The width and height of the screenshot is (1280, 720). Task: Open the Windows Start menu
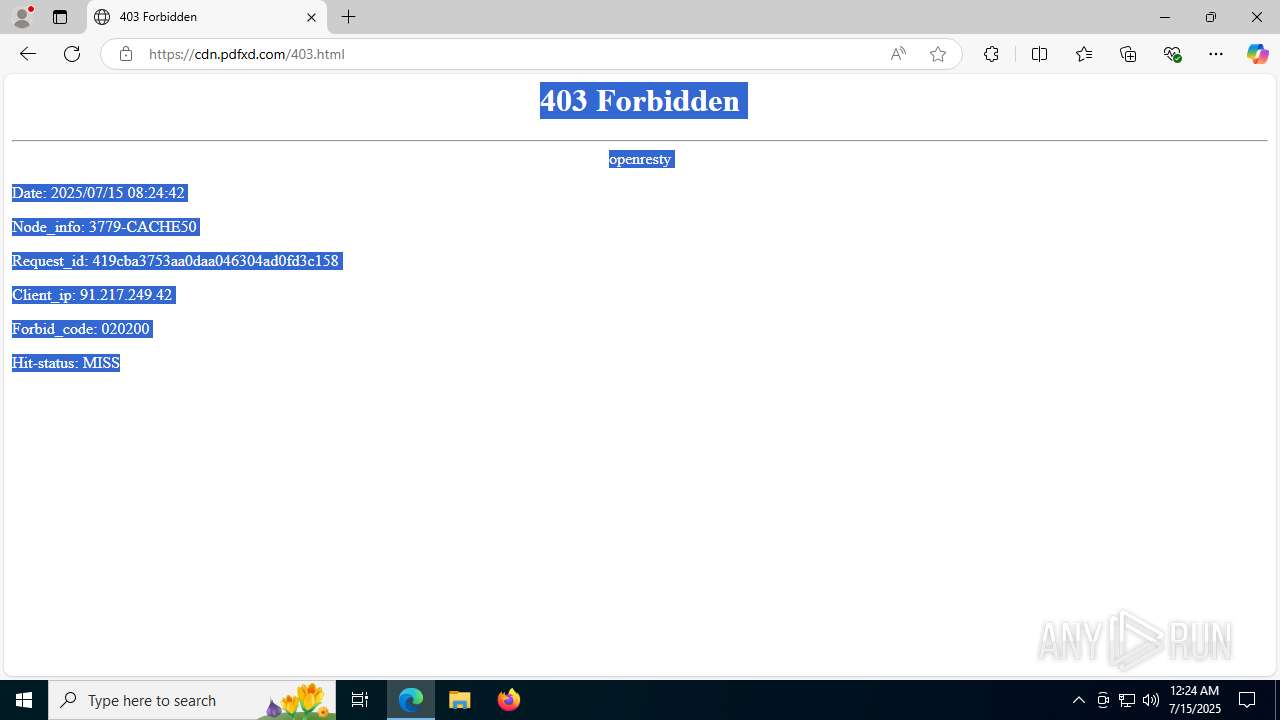(24, 700)
